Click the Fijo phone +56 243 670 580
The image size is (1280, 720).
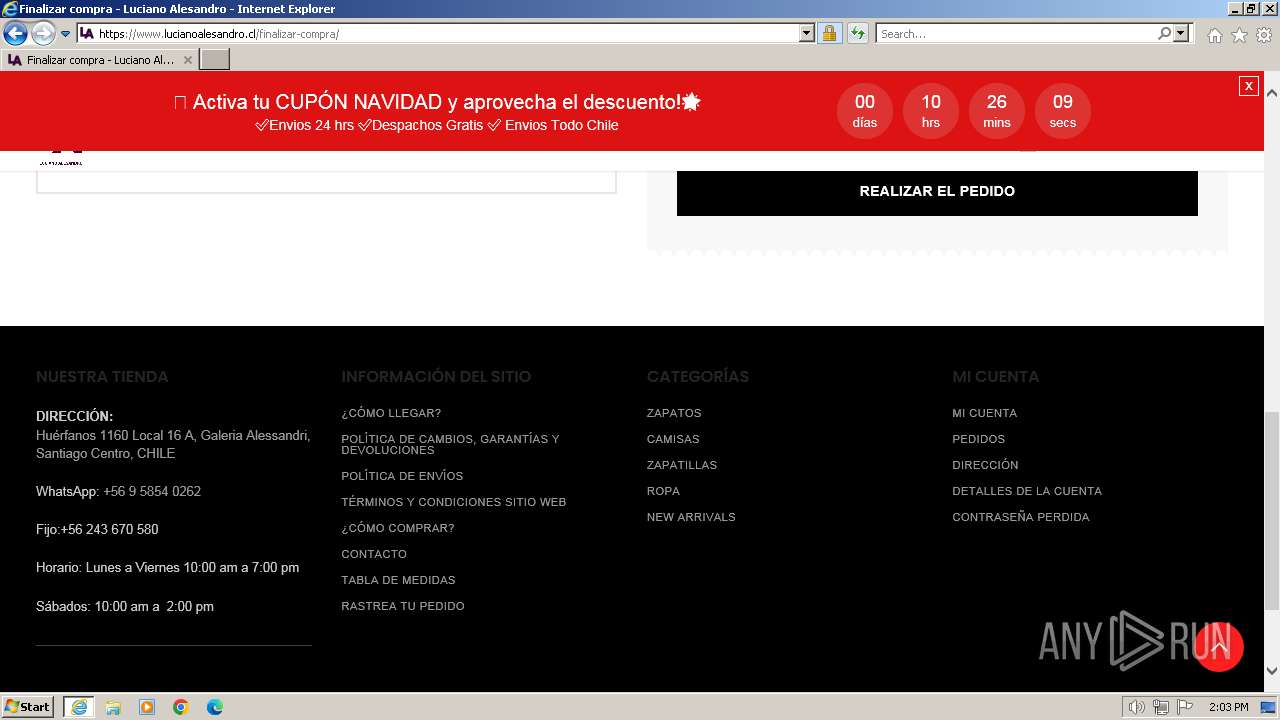(109, 529)
